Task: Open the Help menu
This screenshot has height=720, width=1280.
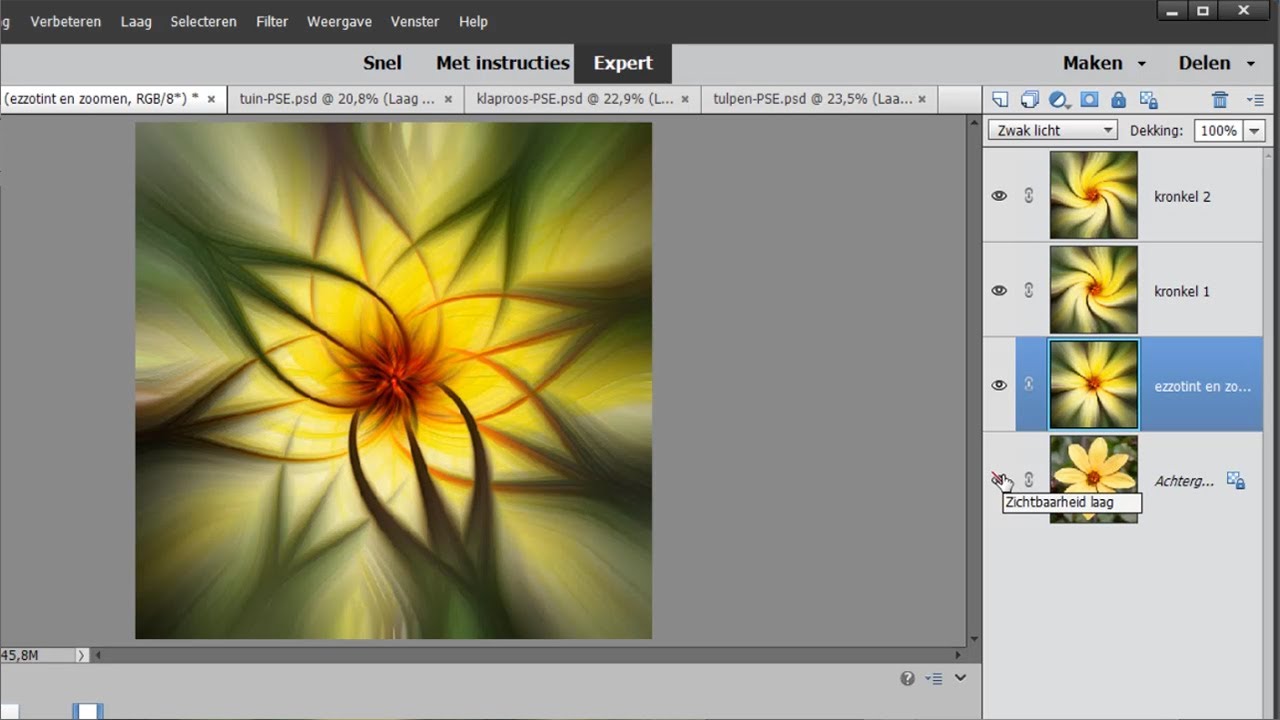Action: point(473,21)
